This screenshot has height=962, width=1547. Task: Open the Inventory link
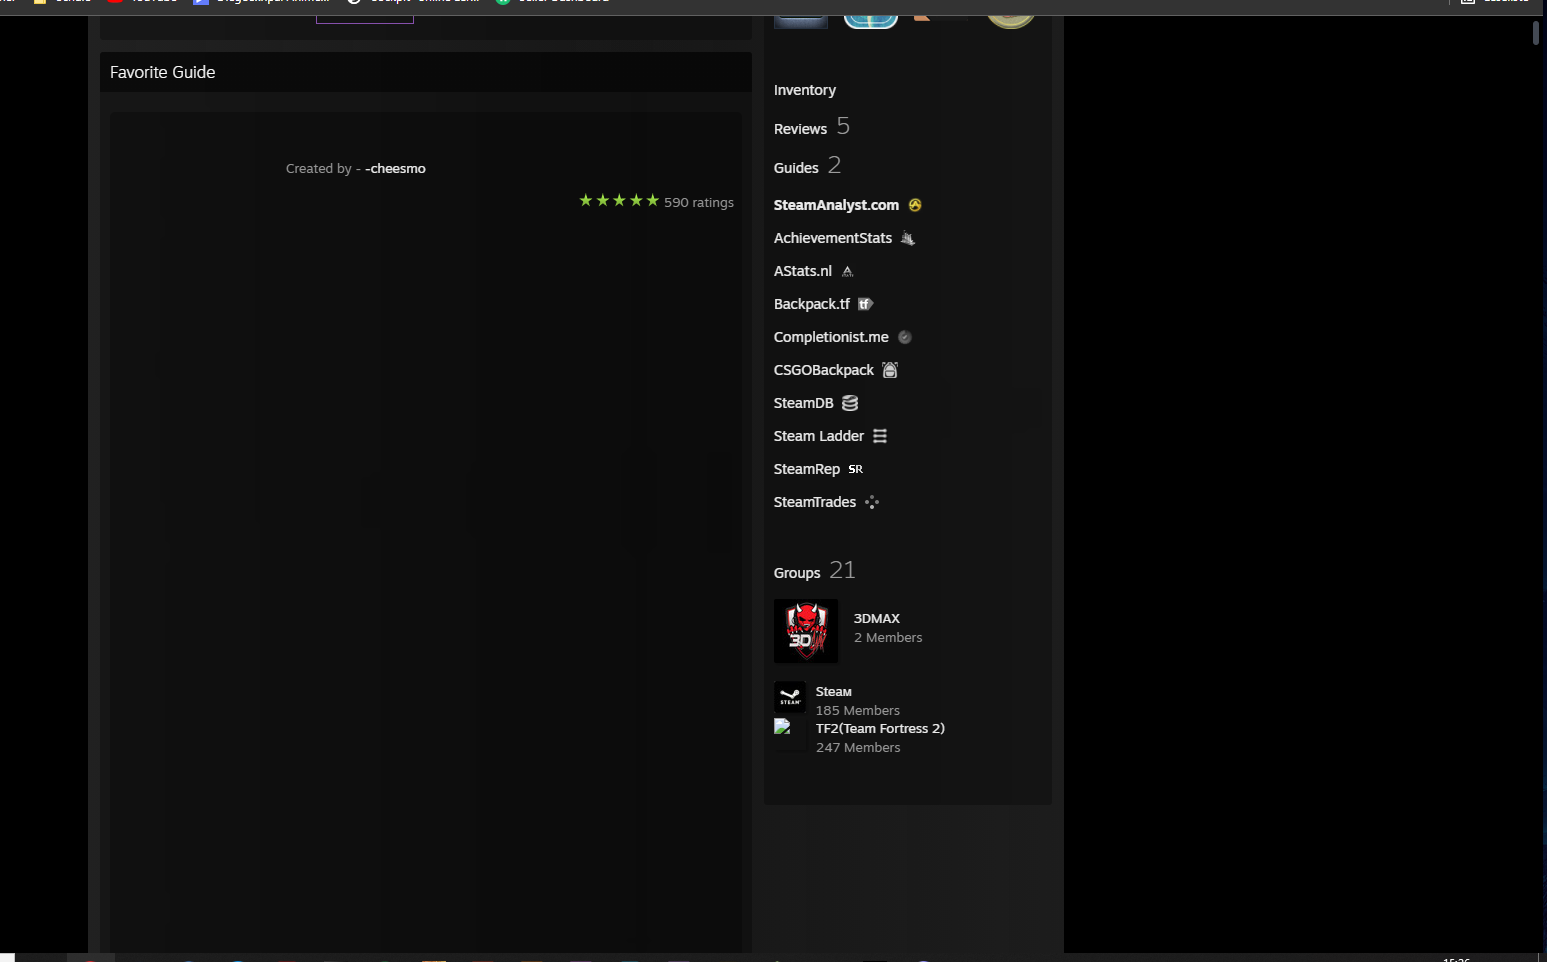coord(805,90)
